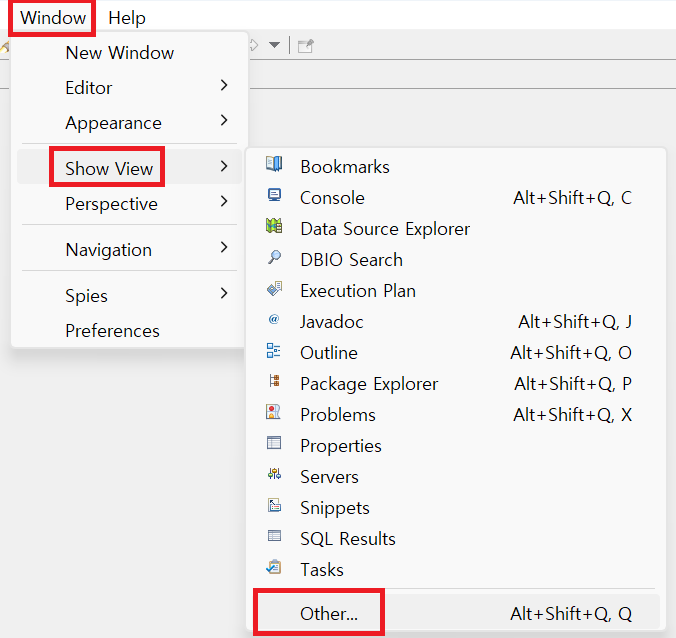
Task: Click the Console monitor icon
Action: pyautogui.click(x=274, y=197)
